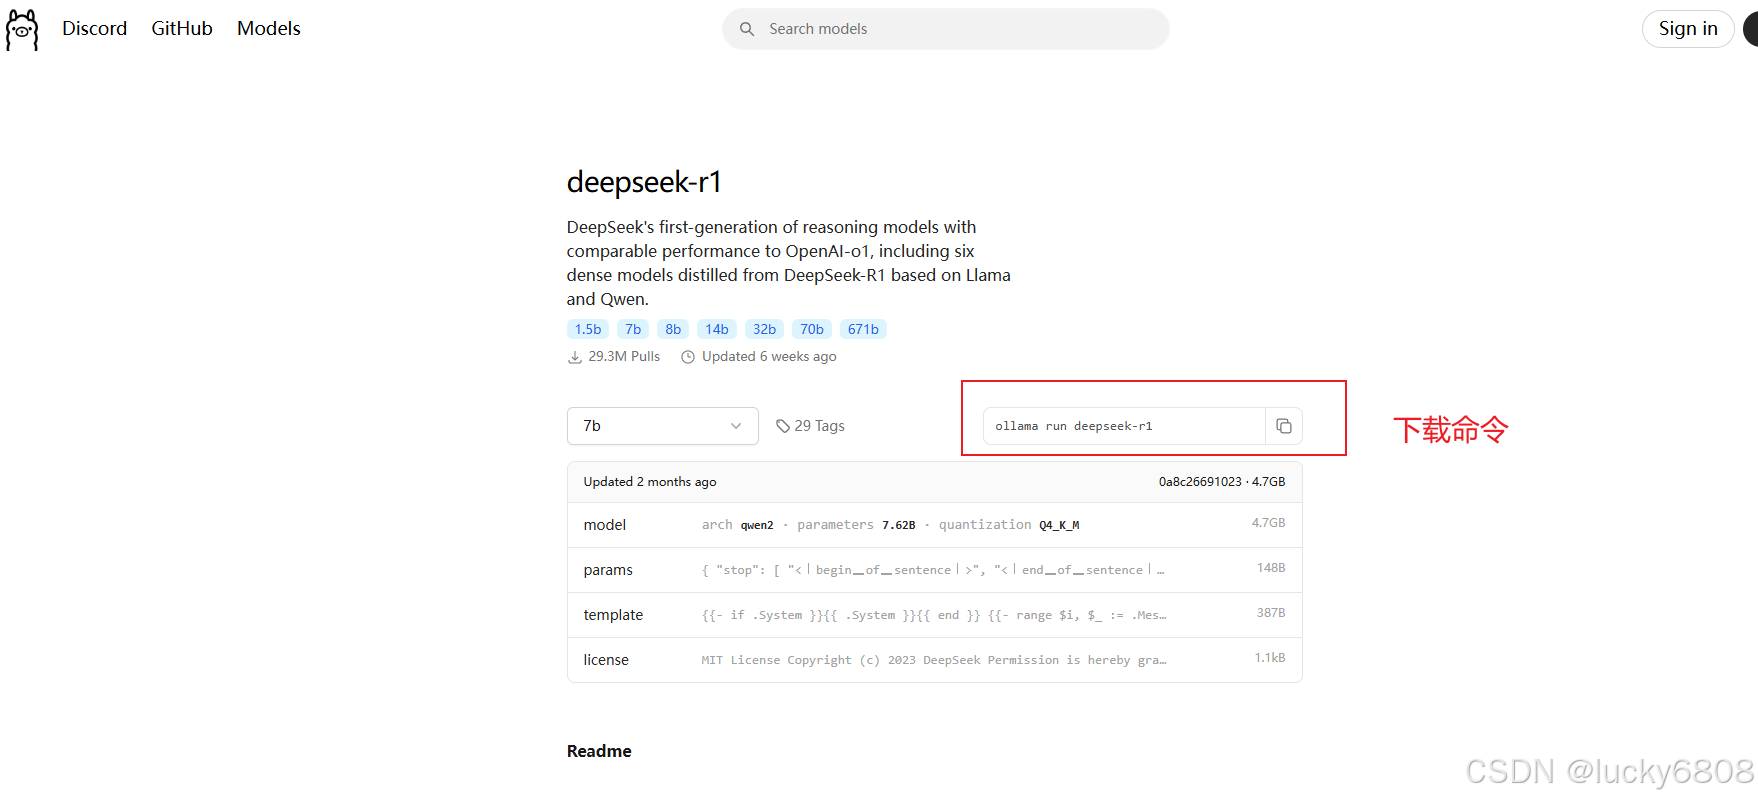1758x801 pixels.
Task: Click the download arrow icon by Pulls
Action: point(575,357)
